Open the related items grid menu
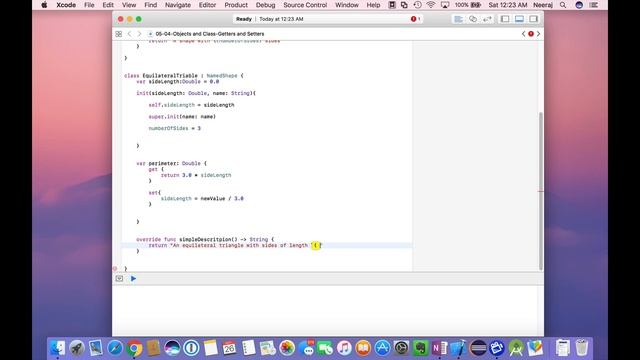 118,34
